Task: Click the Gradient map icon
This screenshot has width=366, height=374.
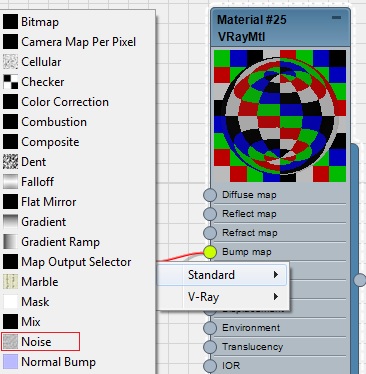Action: click(10, 222)
